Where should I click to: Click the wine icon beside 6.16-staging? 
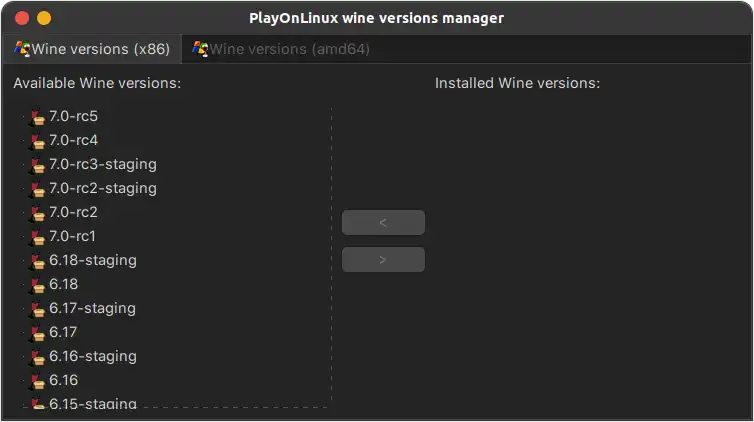pos(37,358)
